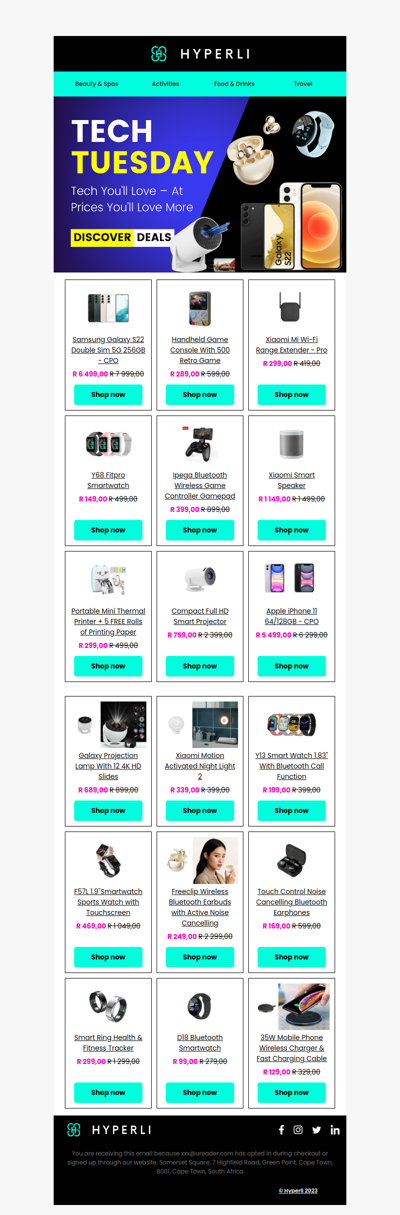Open Compact Full HD Smart Projector link
Image resolution: width=400 pixels, height=1215 pixels.
point(200,616)
